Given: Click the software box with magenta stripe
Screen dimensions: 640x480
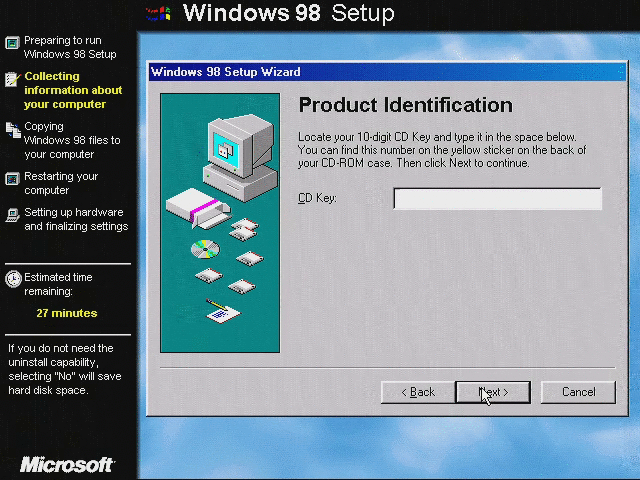Looking at the screenshot, I should [x=198, y=208].
